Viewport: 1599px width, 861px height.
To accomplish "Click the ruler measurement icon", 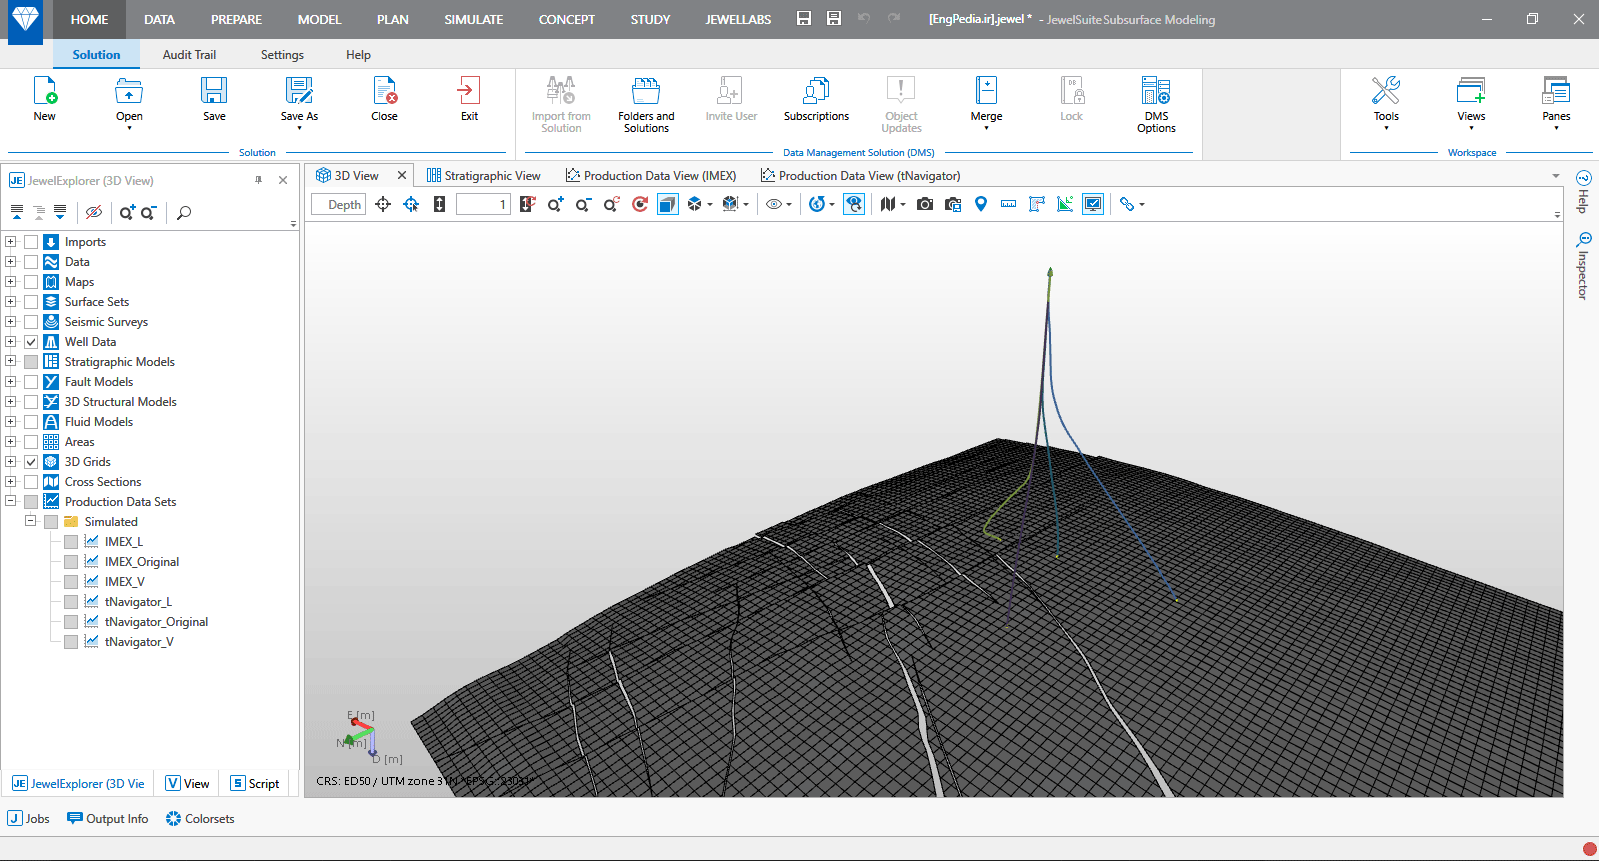I will point(1009,204).
